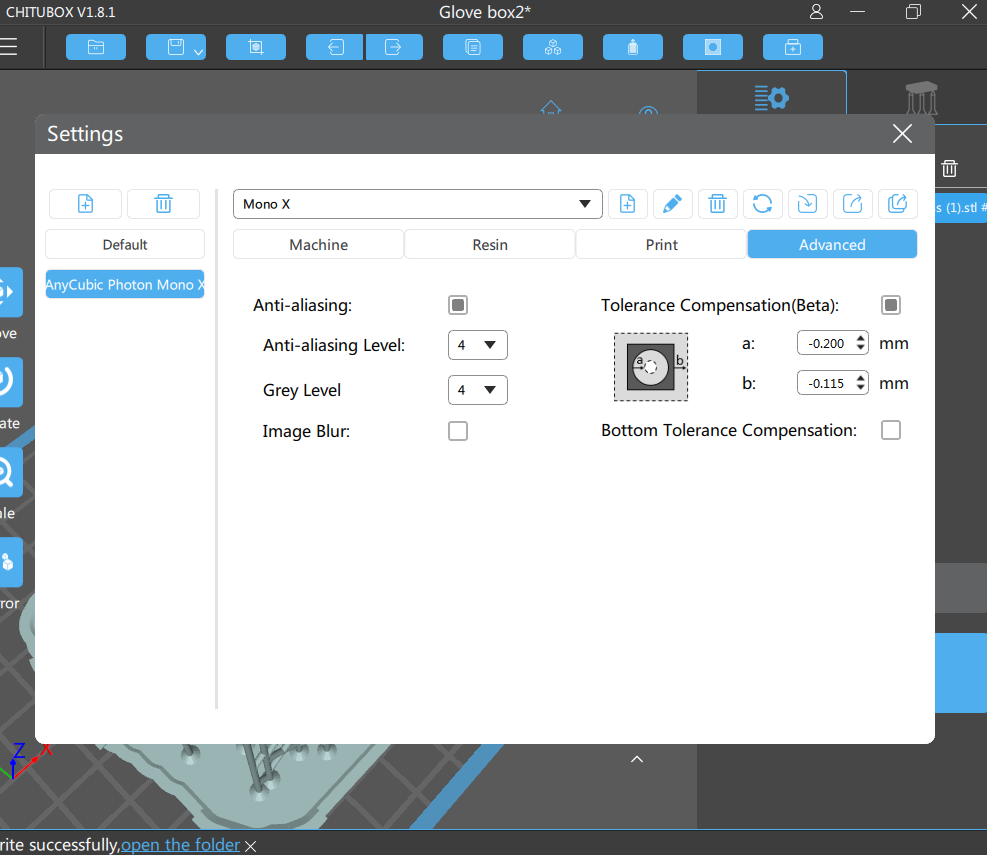Select AnyCubic Photon Mono X machine
The width and height of the screenshot is (987, 855).
pyautogui.click(x=125, y=284)
